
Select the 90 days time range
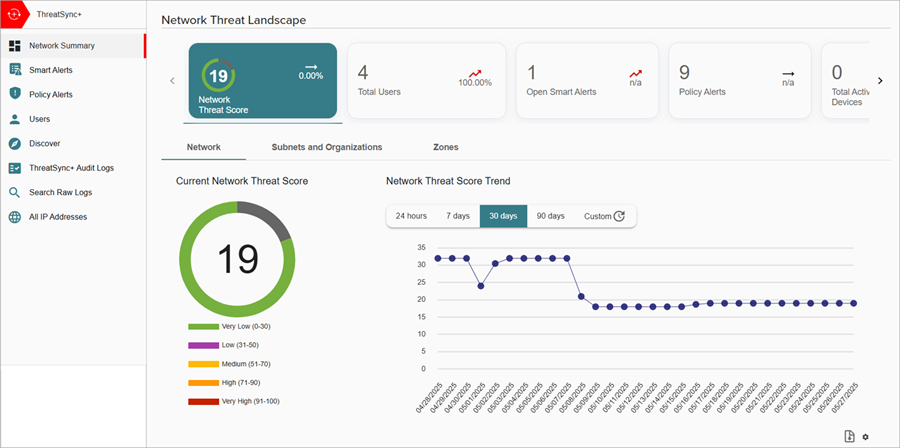tap(550, 216)
